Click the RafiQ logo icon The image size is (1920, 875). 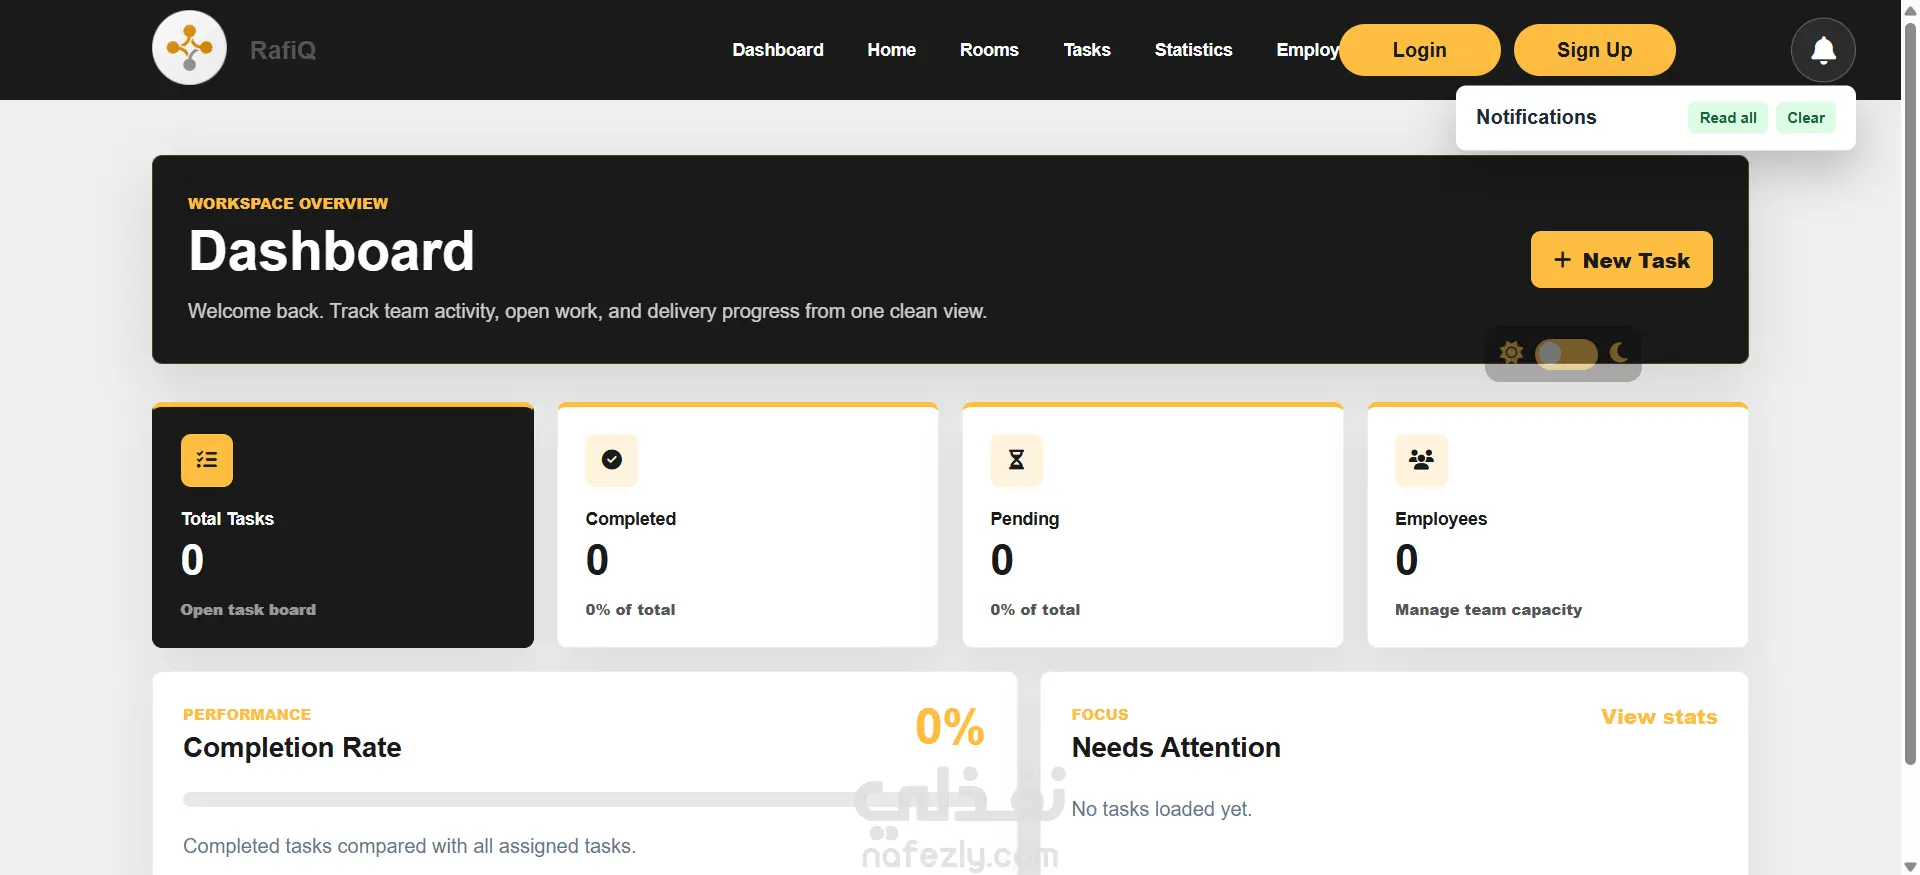pyautogui.click(x=190, y=48)
